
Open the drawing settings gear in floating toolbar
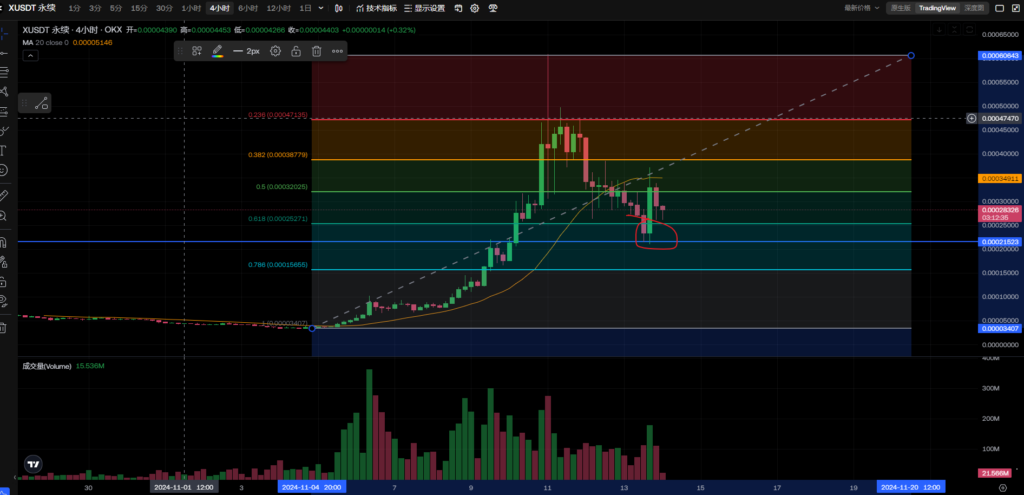pos(277,50)
